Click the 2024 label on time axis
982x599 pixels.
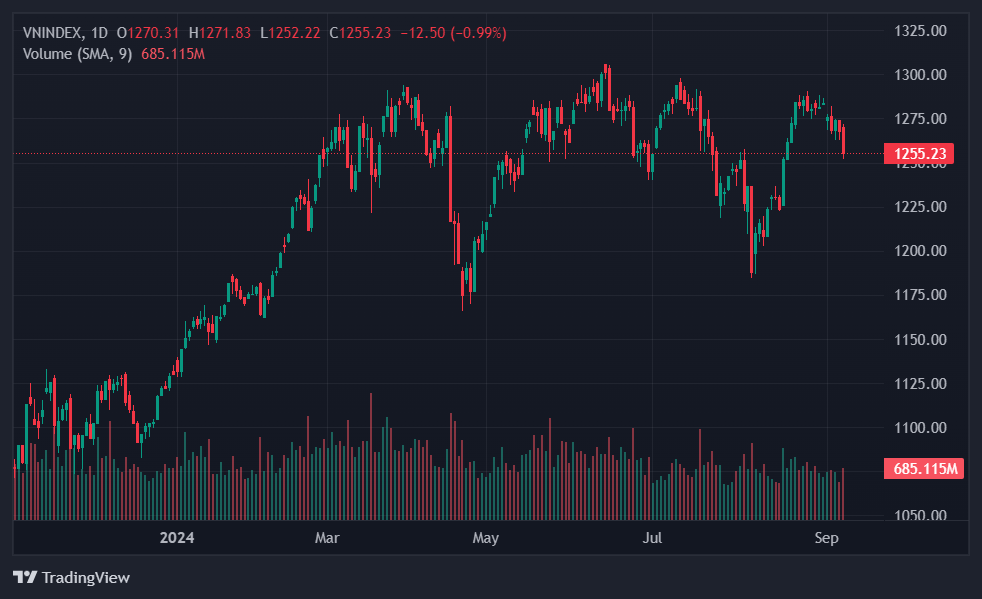click(x=177, y=538)
